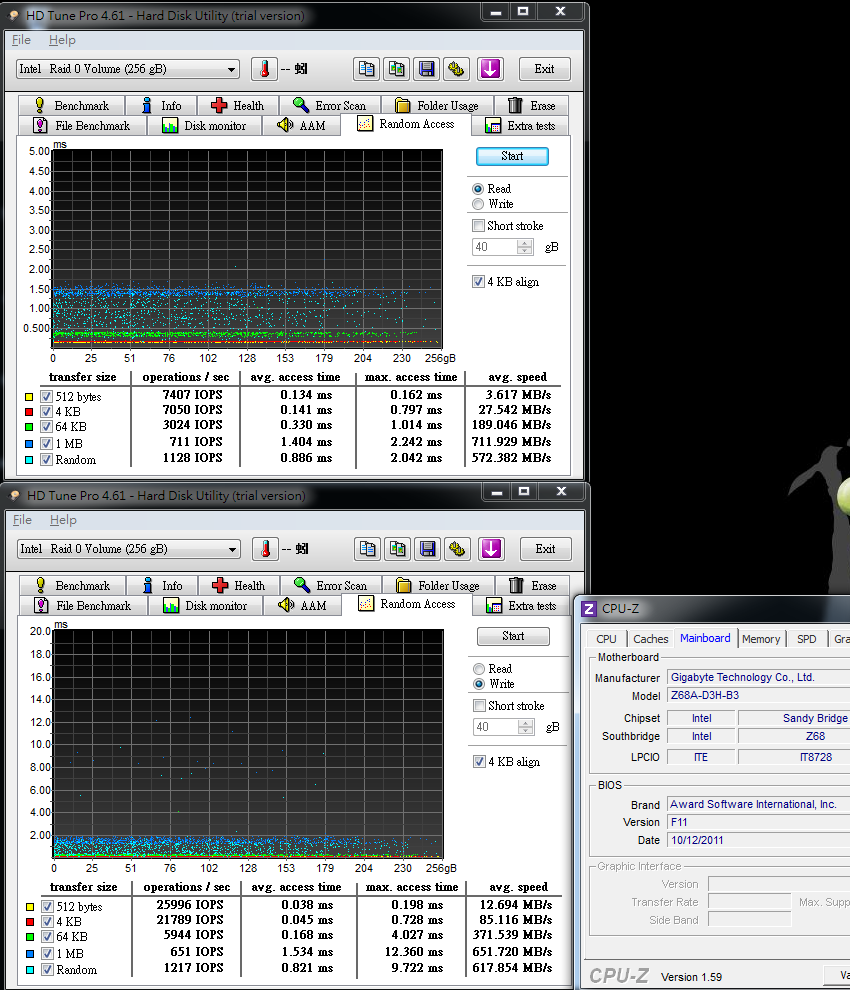Select the Read radio button in upper HD Tune window
This screenshot has width=850, height=990.
pos(478,189)
